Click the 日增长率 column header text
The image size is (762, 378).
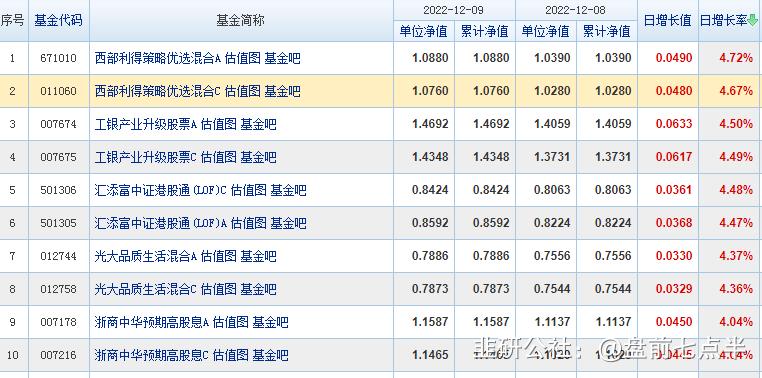[724, 20]
